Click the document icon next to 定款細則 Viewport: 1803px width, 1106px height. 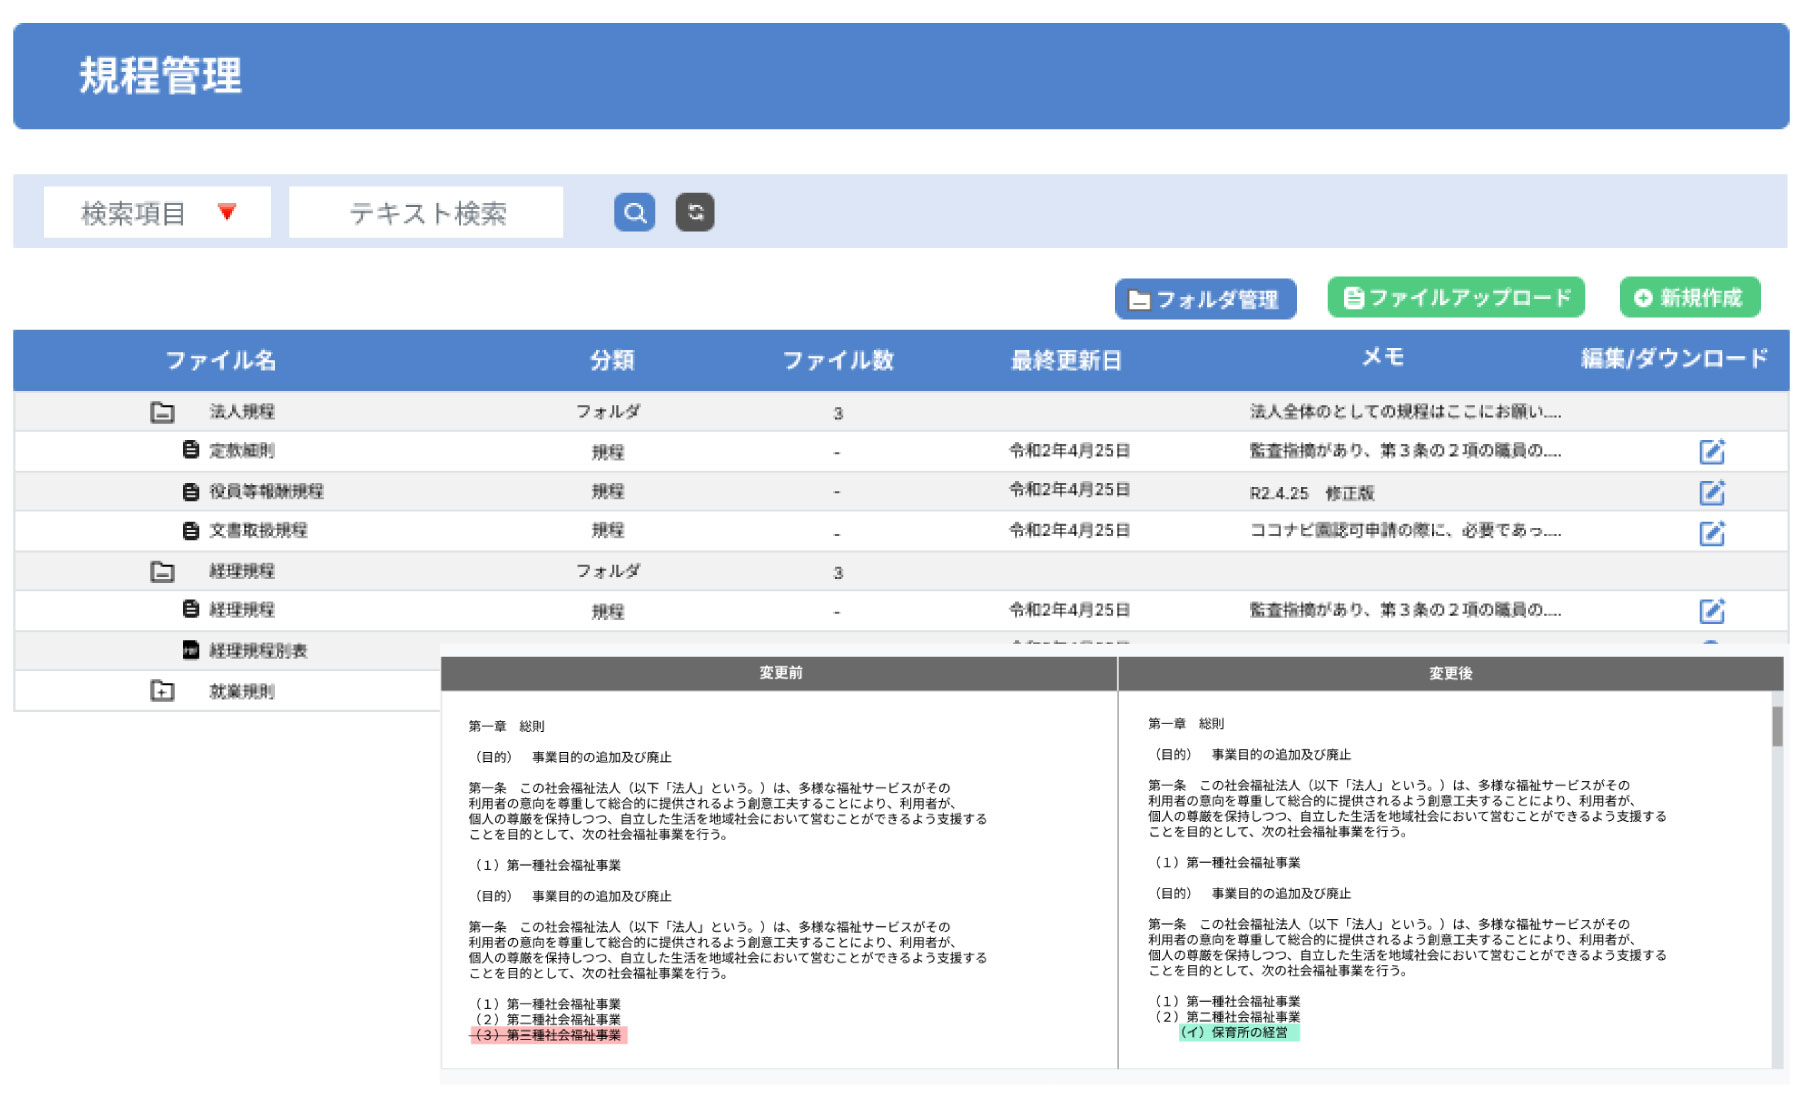coord(189,450)
